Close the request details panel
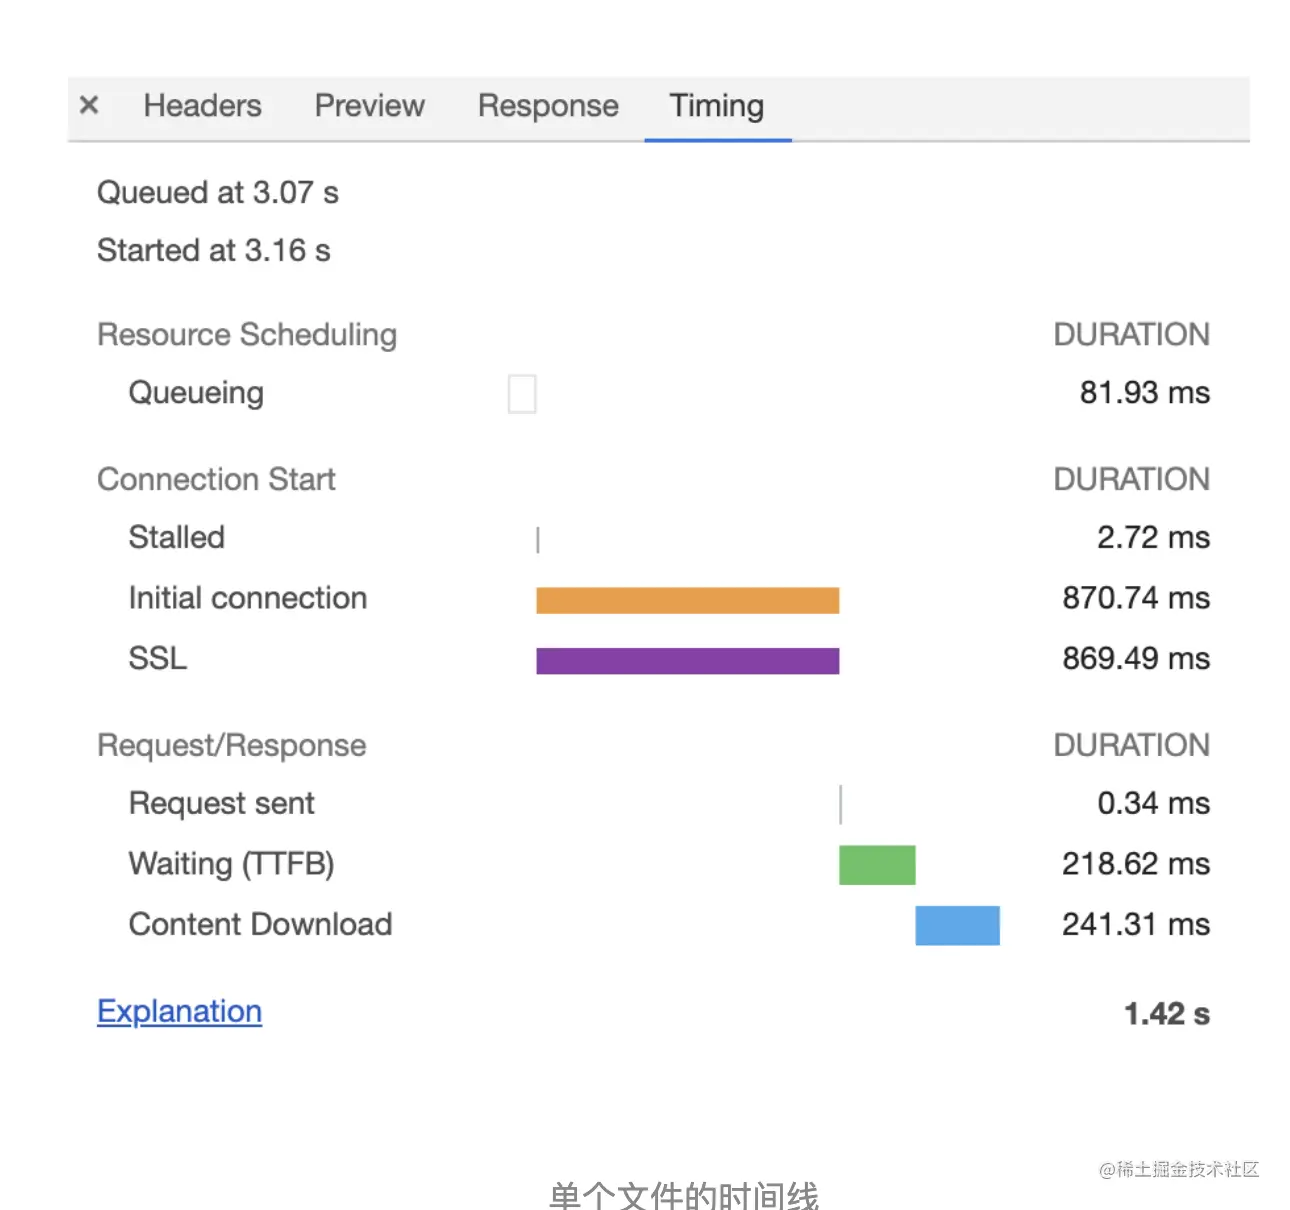 click(89, 105)
